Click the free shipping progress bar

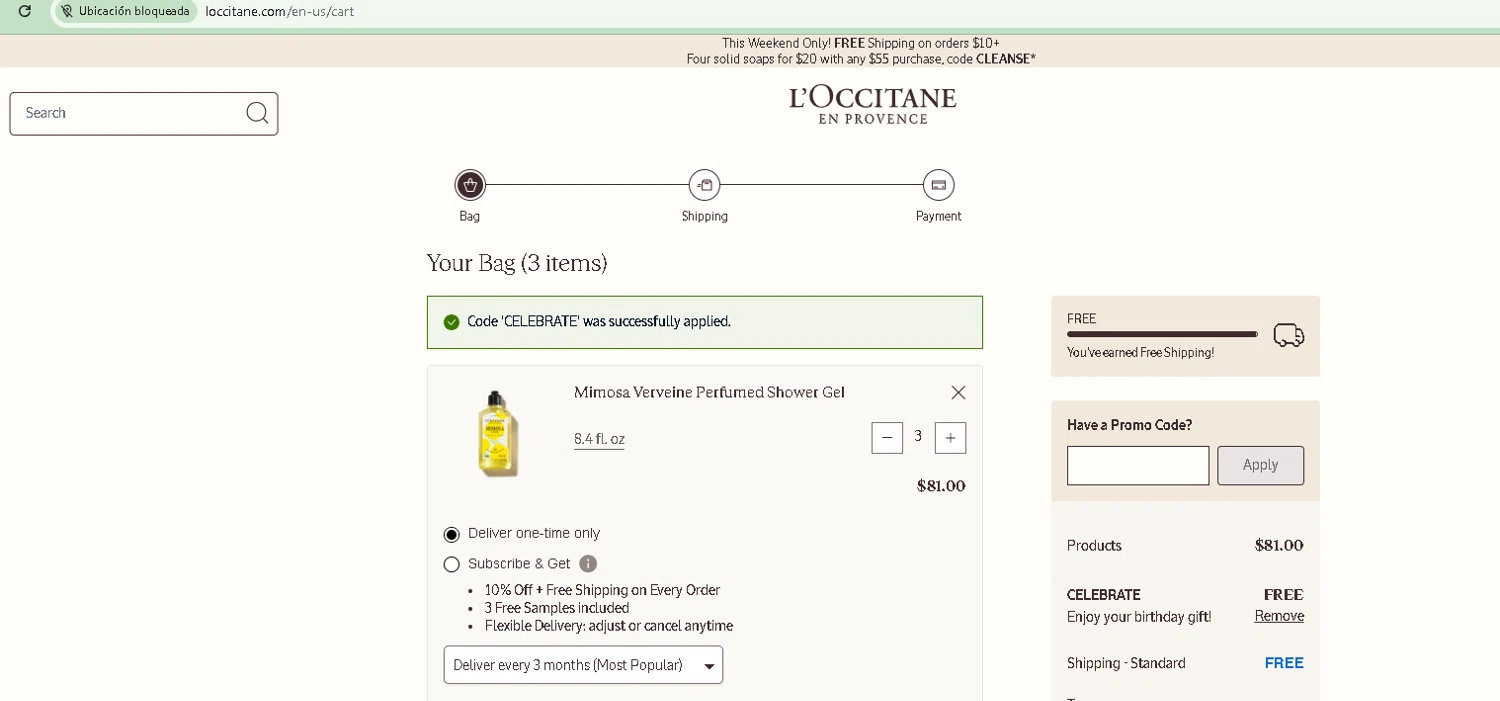(1162, 334)
